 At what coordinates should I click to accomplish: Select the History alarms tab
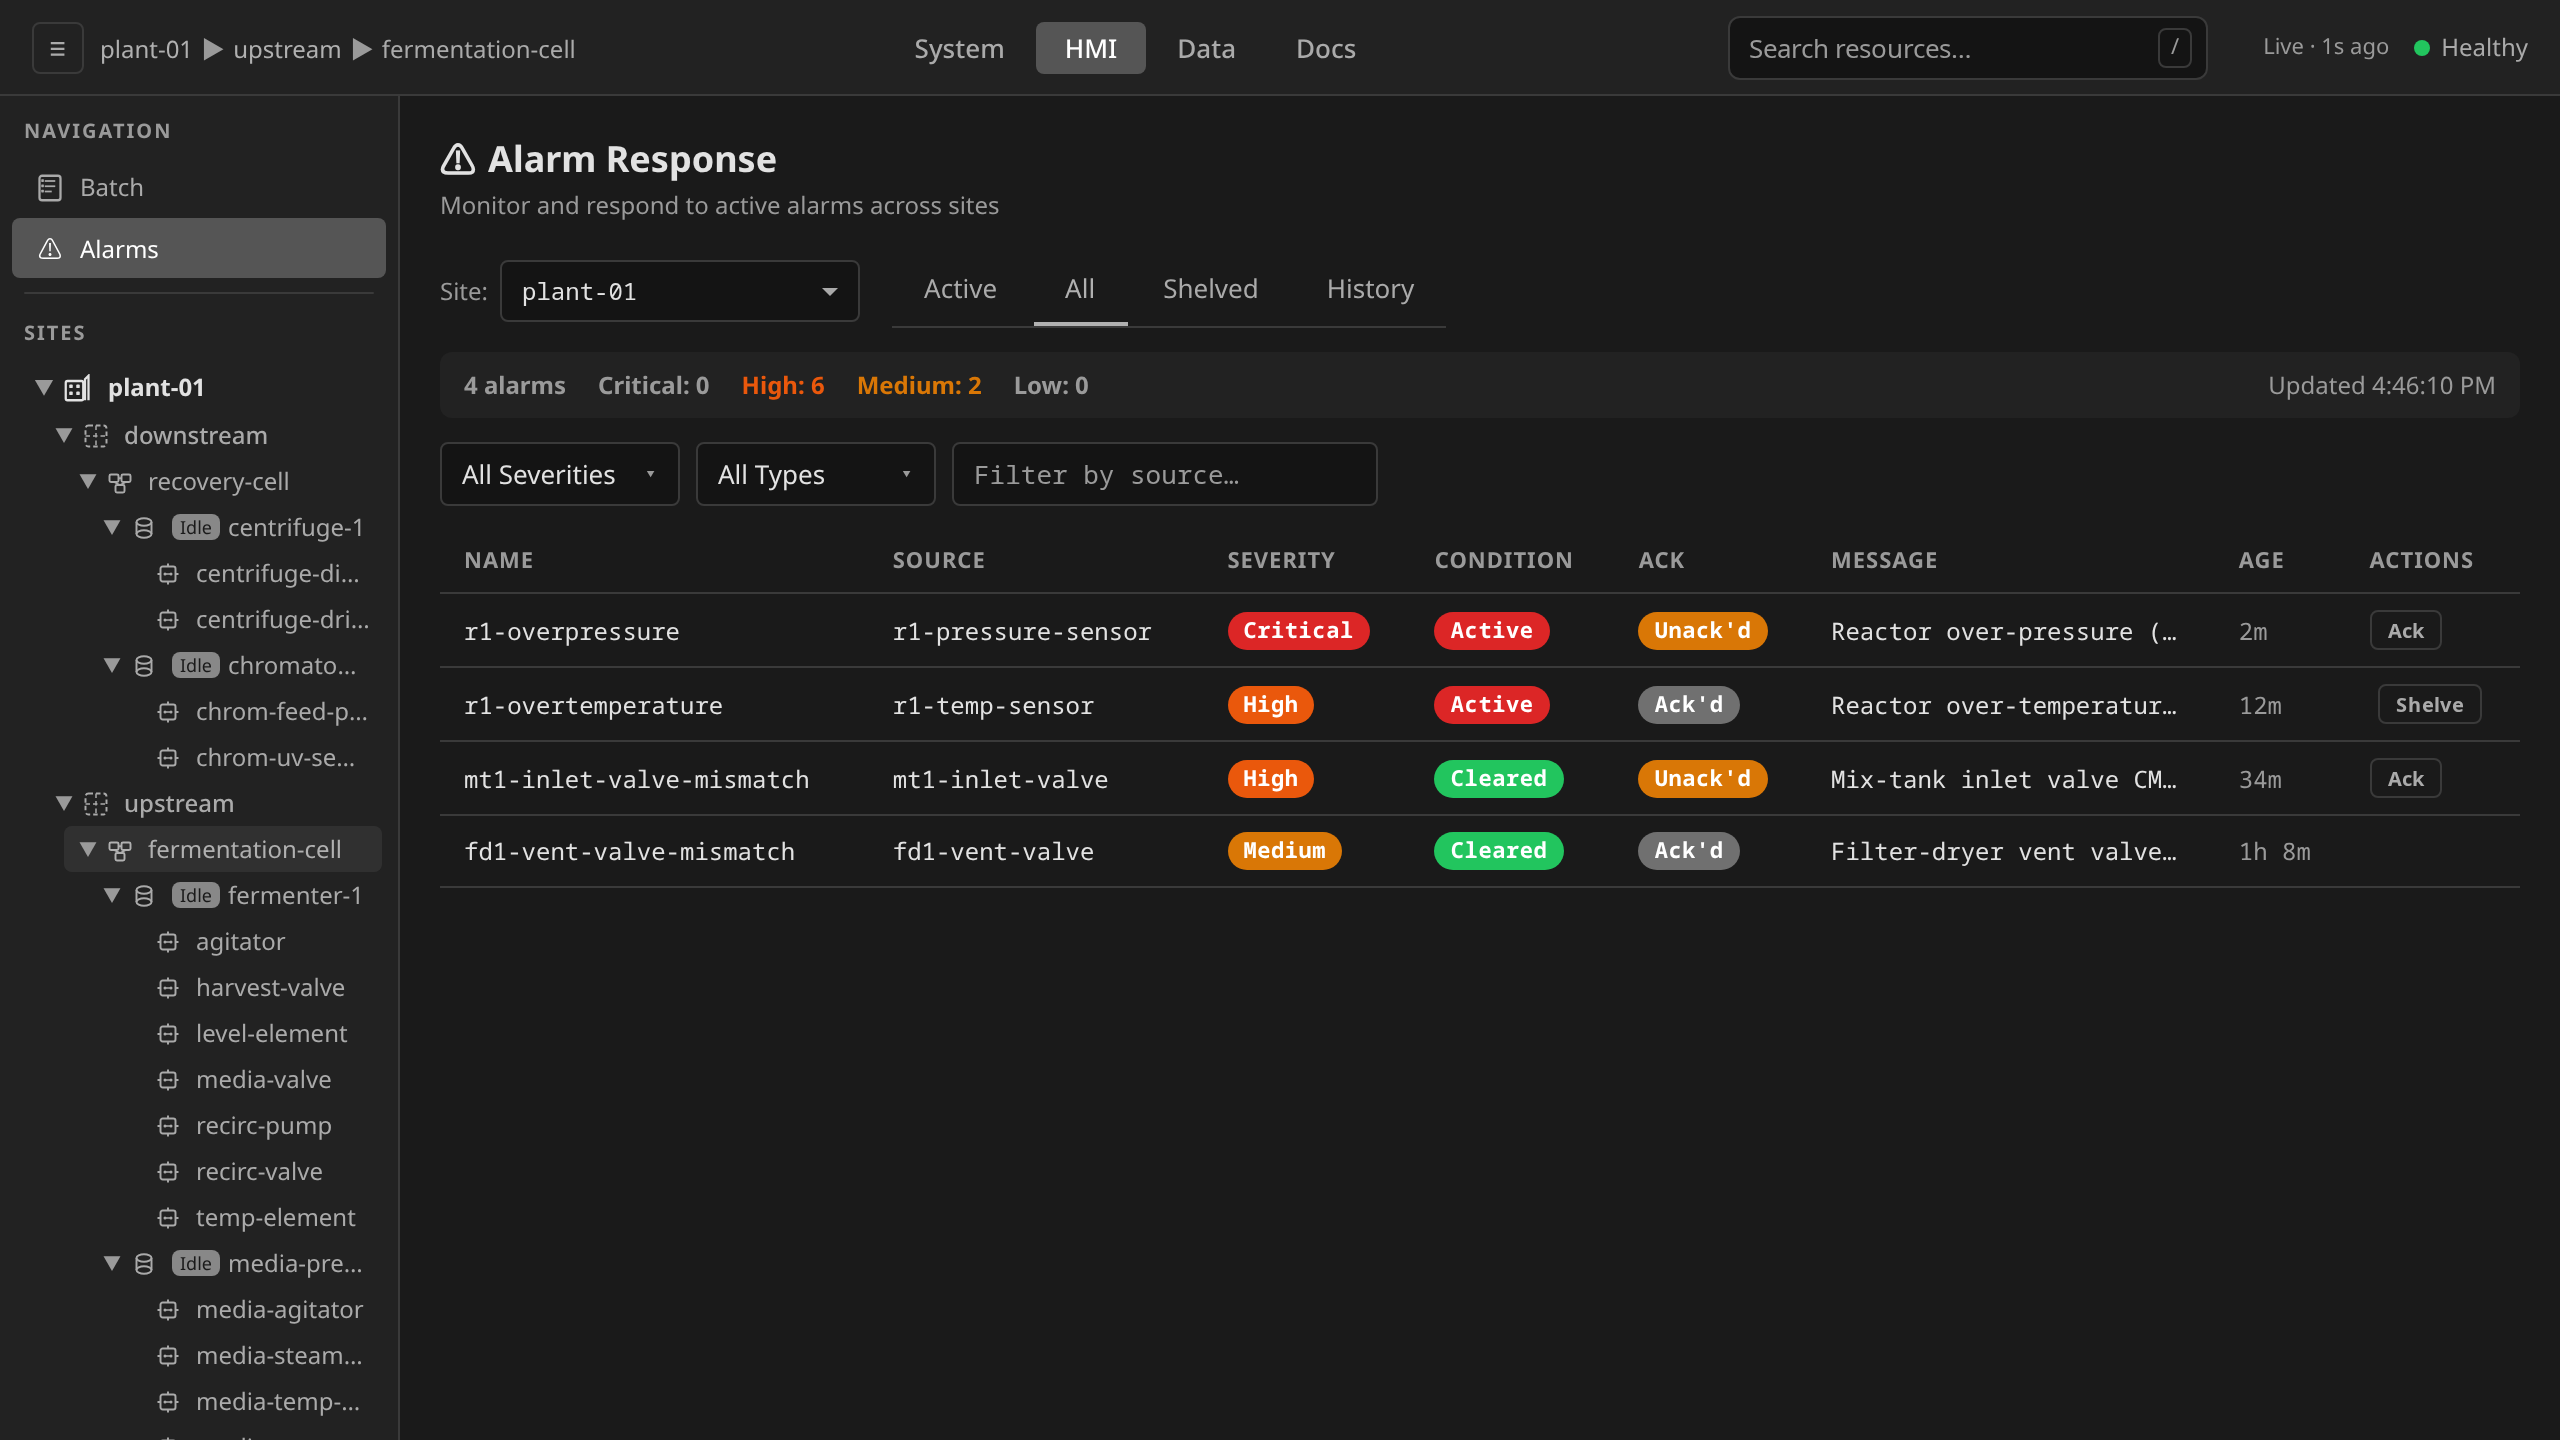click(x=1370, y=289)
